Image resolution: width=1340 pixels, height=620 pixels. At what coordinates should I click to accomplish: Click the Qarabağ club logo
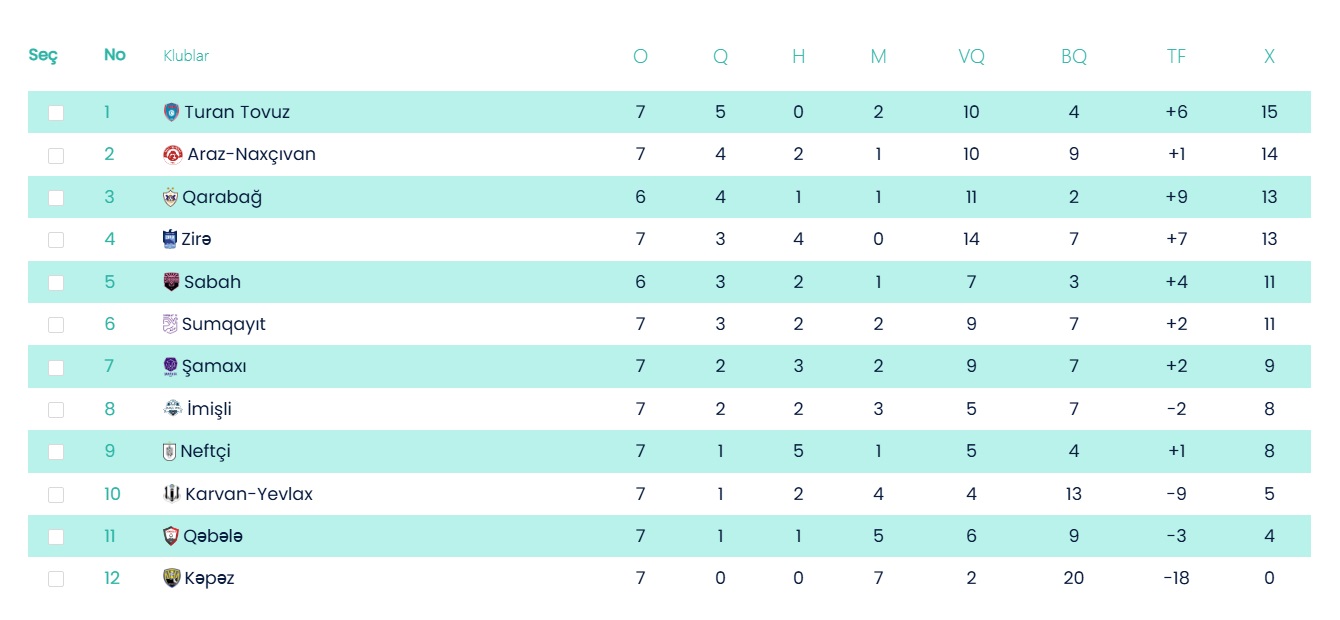170,197
